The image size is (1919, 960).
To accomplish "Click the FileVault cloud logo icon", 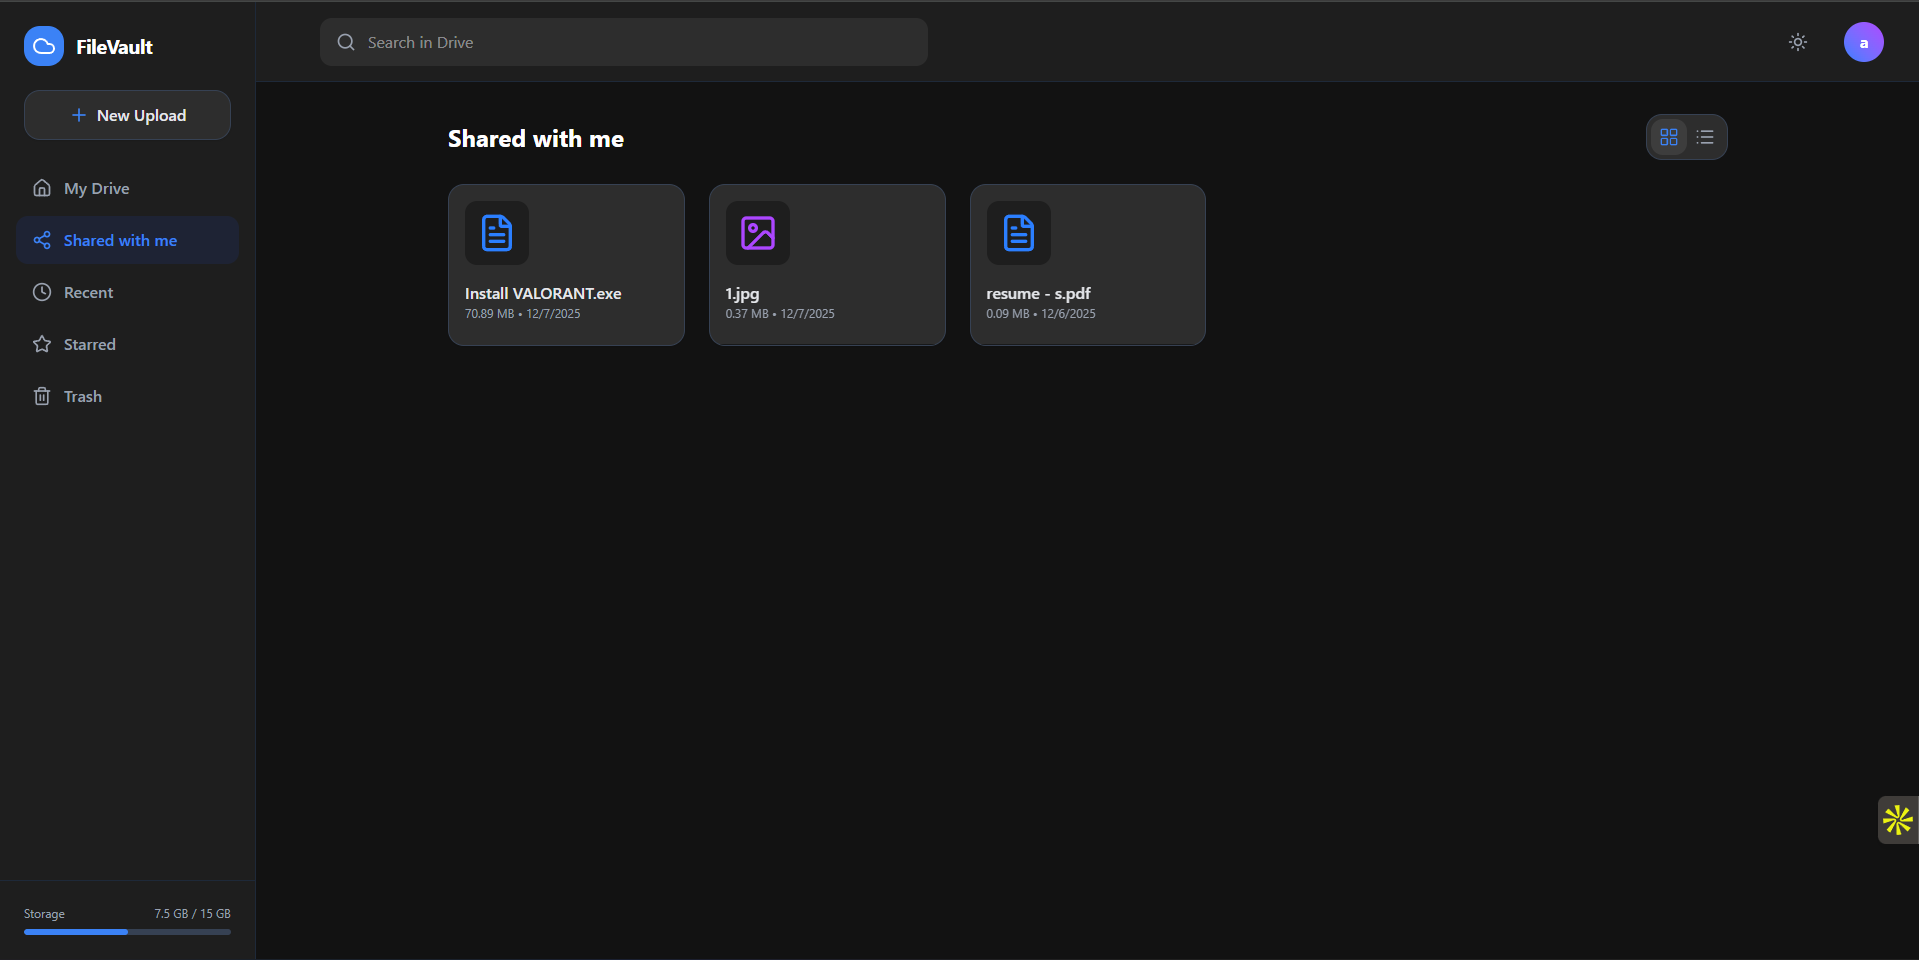I will click(x=43, y=45).
